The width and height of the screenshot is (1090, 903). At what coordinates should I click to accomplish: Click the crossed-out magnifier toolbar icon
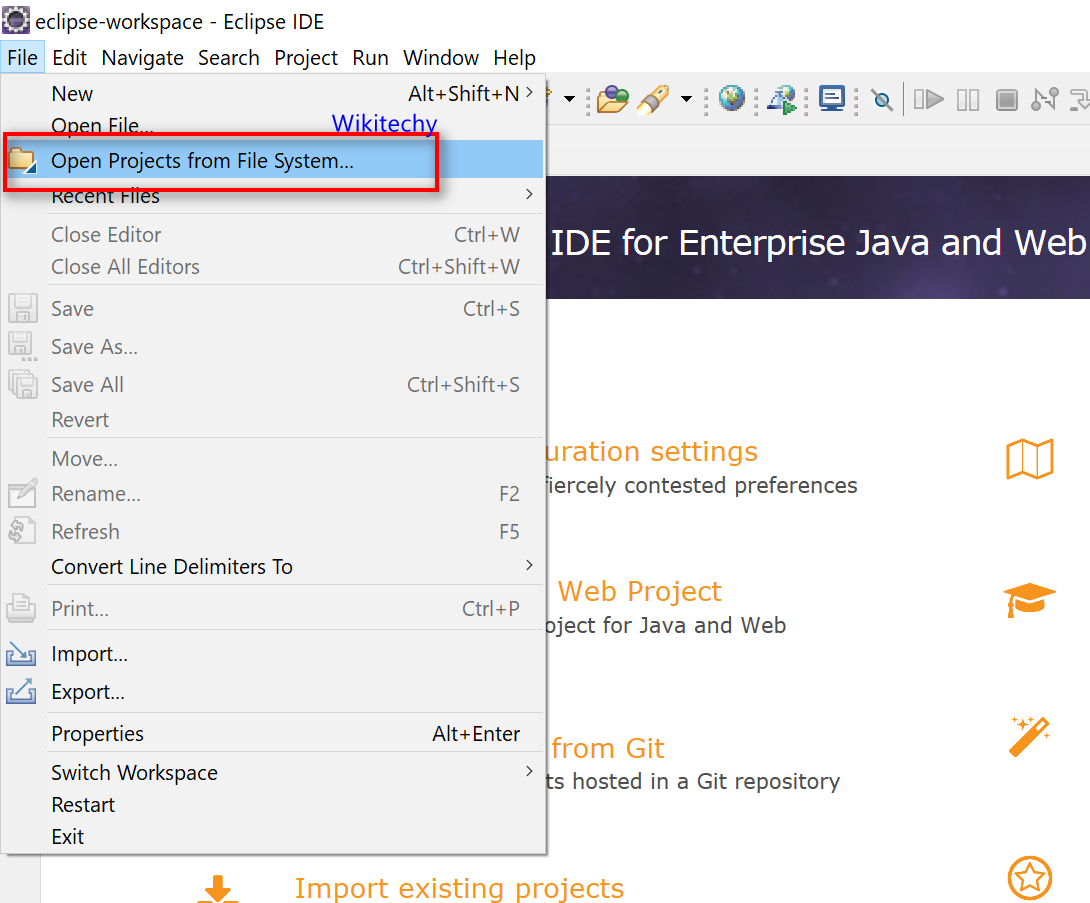coord(884,100)
